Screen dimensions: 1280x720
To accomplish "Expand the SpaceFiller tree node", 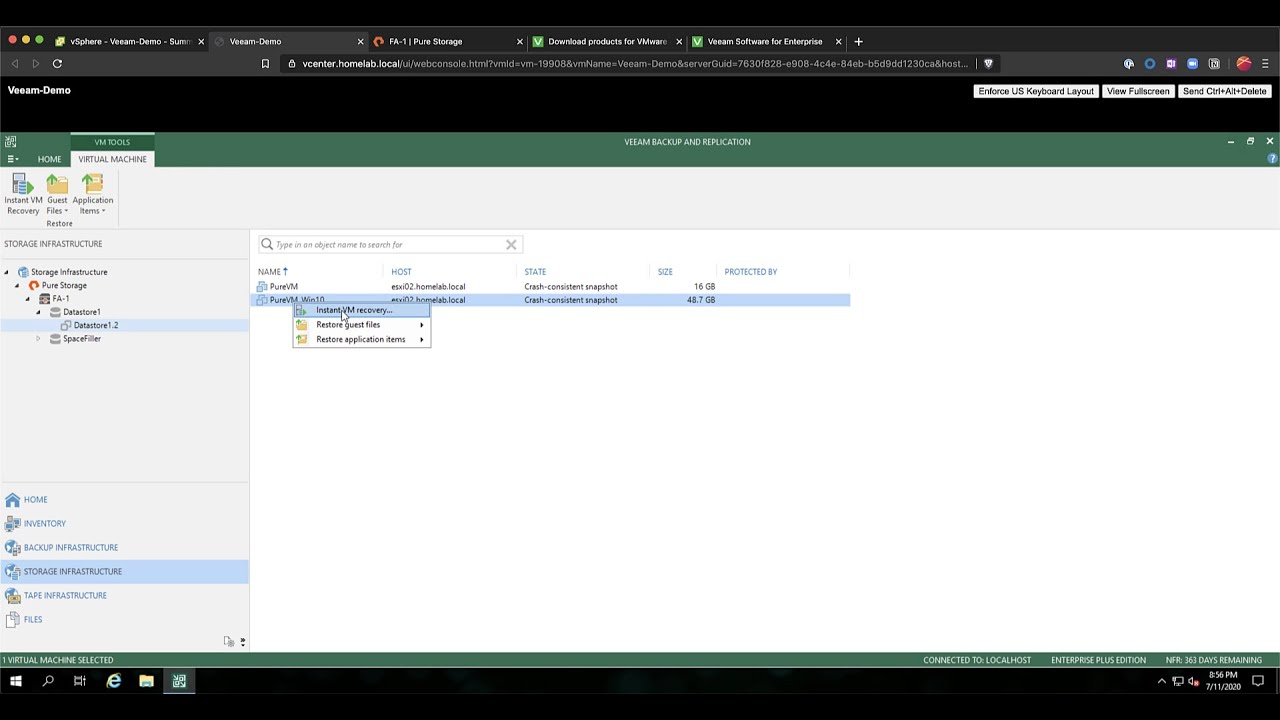I will click(39, 339).
